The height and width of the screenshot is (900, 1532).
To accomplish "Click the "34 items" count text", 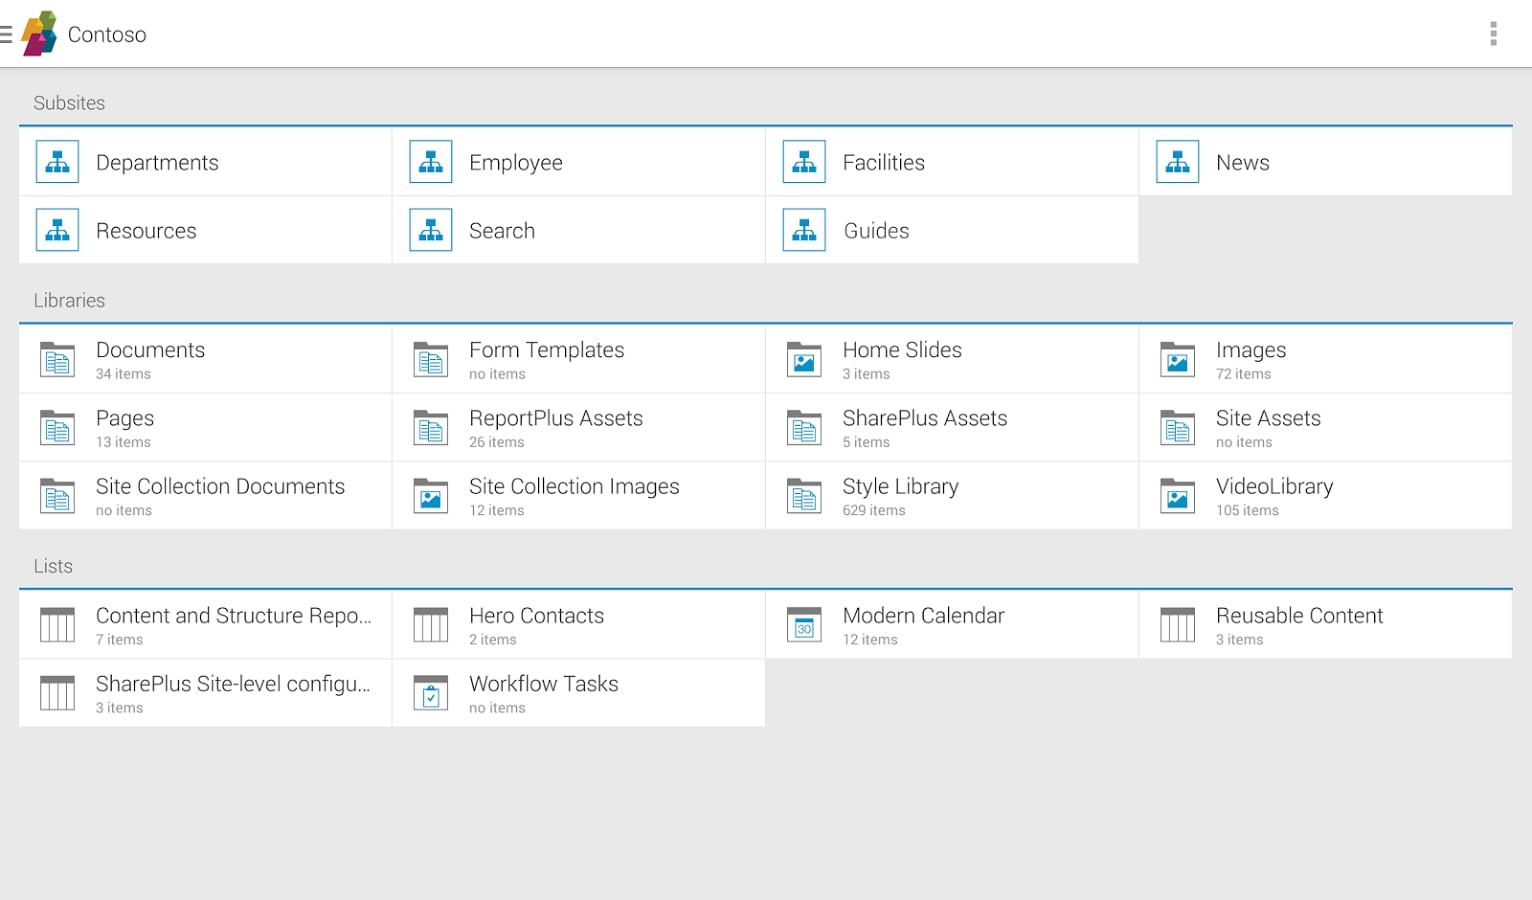I will coord(123,374).
